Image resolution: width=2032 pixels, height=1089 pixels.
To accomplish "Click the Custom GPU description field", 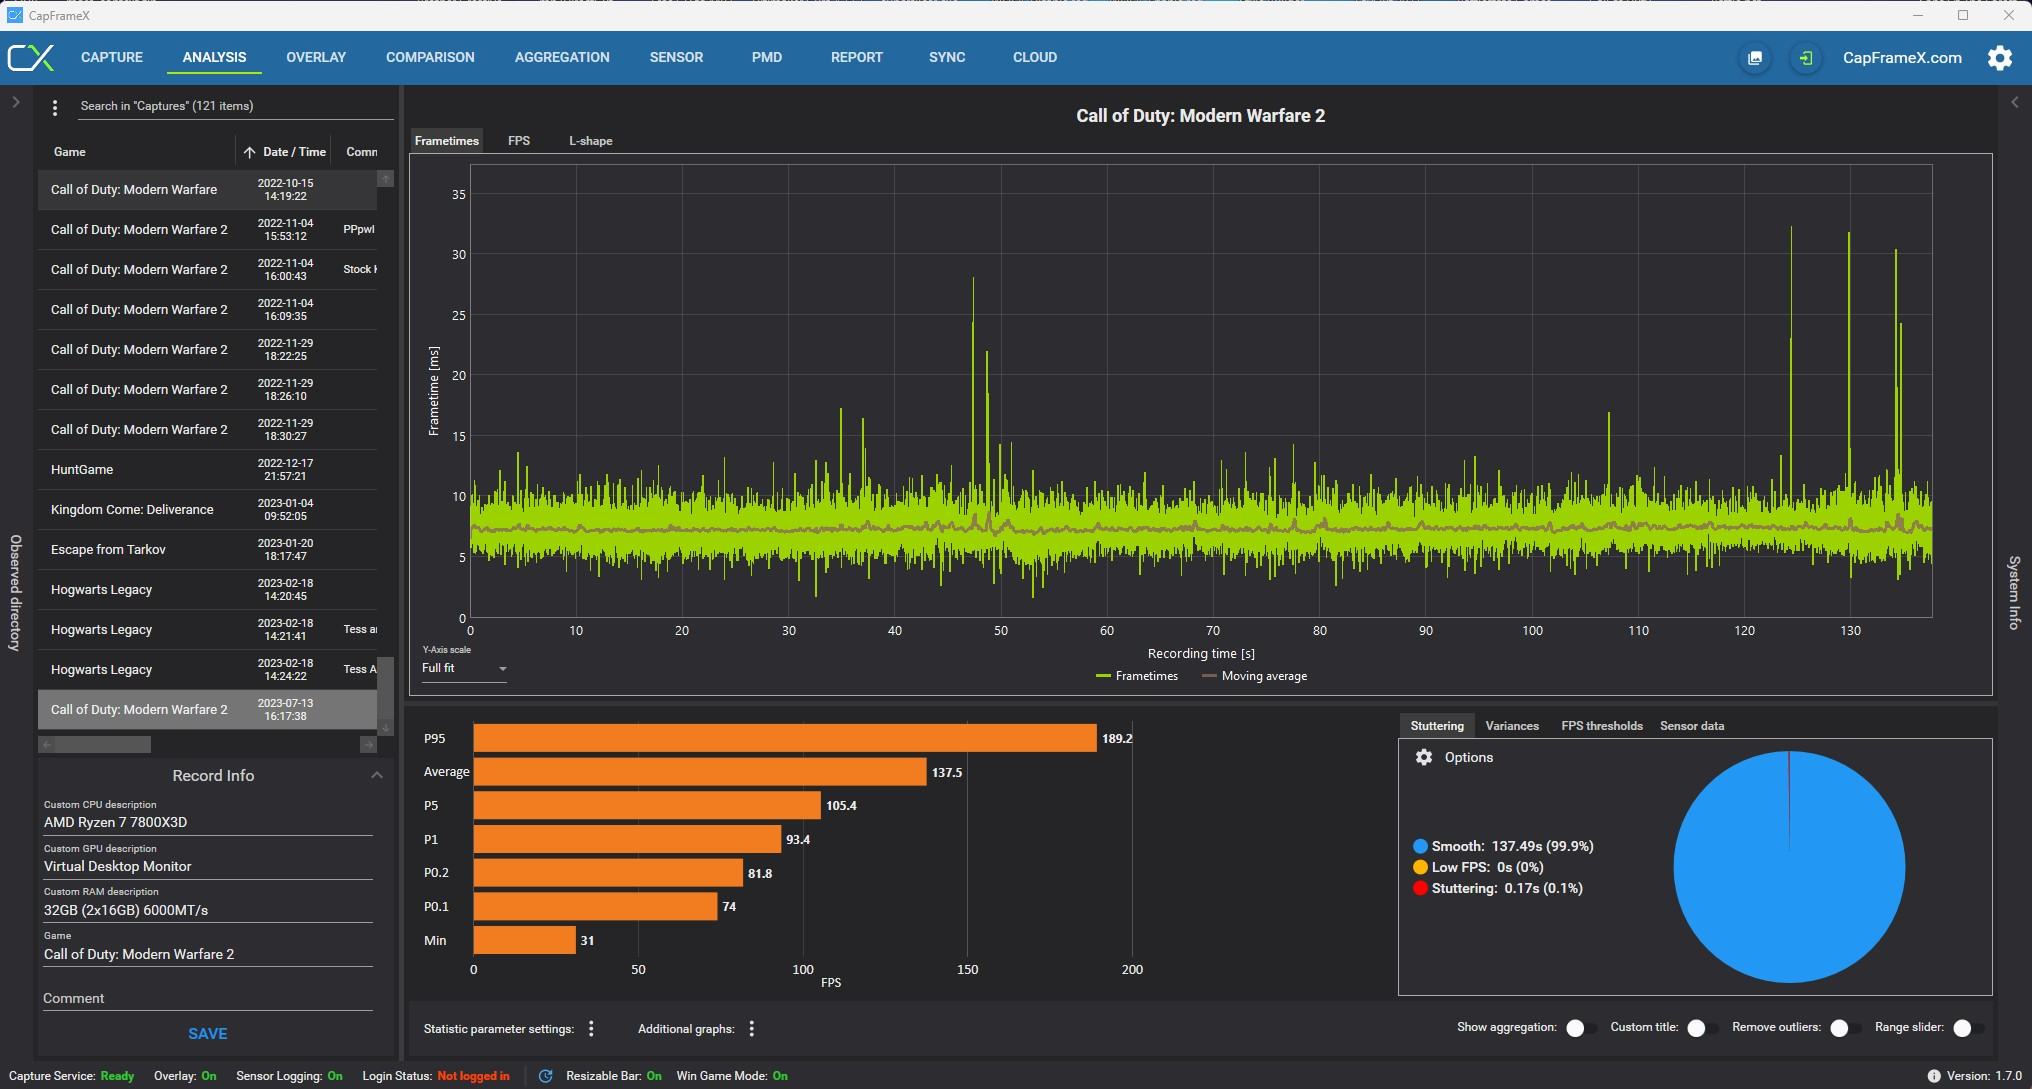I will click(208, 866).
